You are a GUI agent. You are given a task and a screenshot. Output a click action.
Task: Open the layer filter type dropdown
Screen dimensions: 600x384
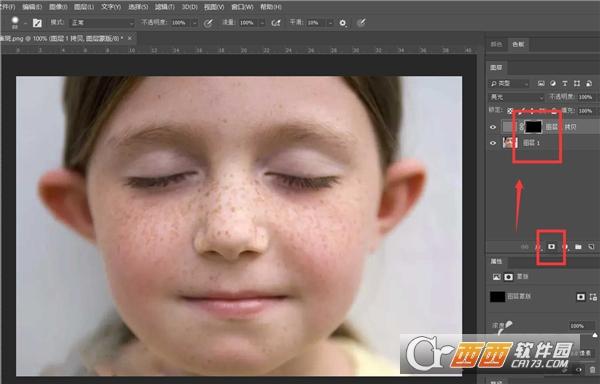tap(509, 83)
